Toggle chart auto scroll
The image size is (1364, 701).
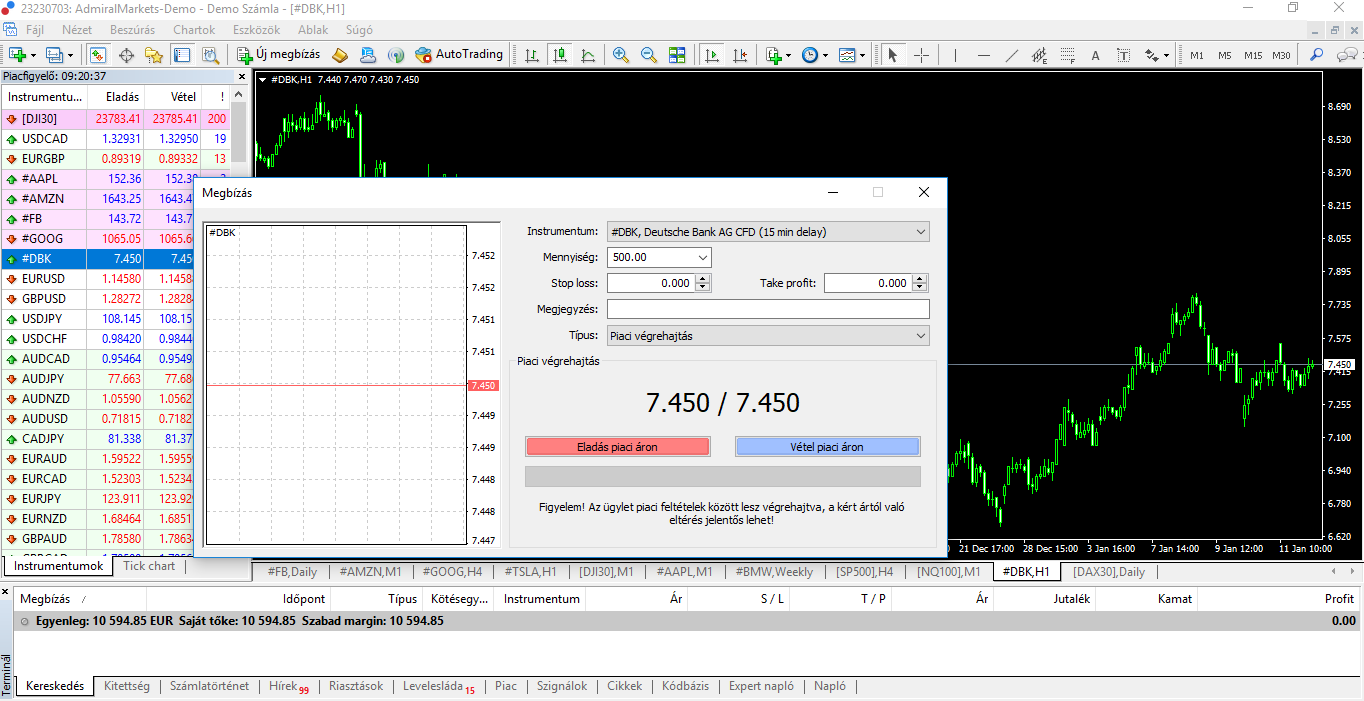[712, 55]
